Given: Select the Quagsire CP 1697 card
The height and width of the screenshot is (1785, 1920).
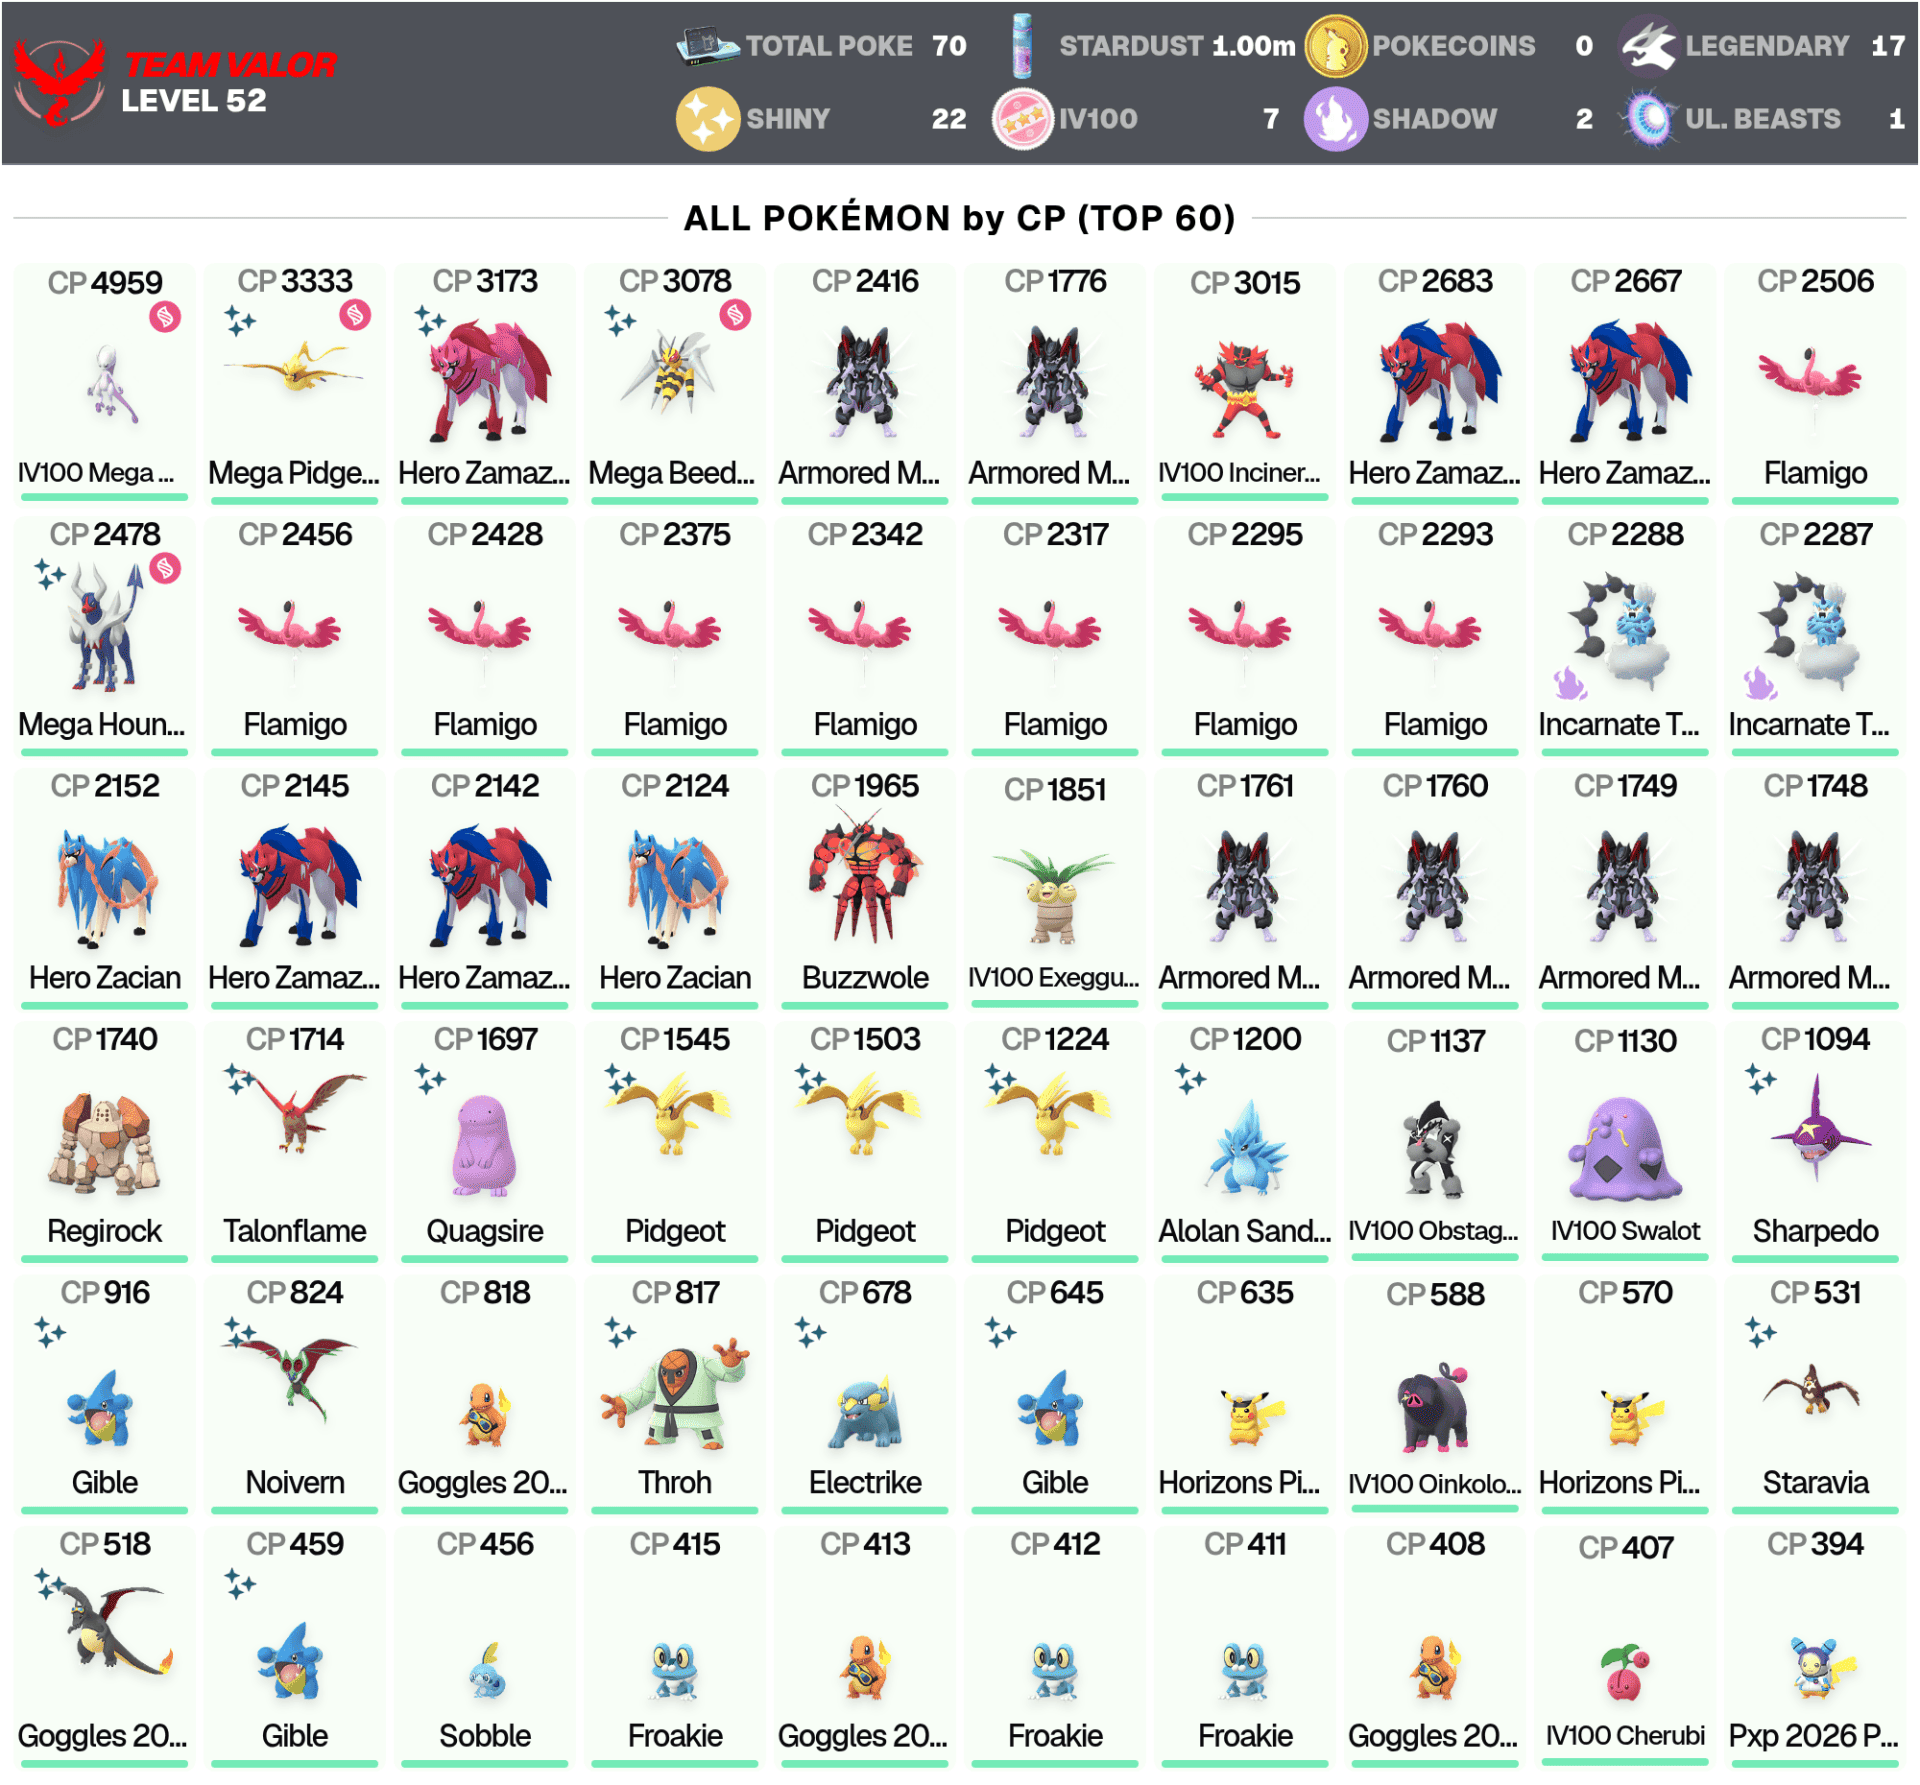Looking at the screenshot, I should (485, 1141).
